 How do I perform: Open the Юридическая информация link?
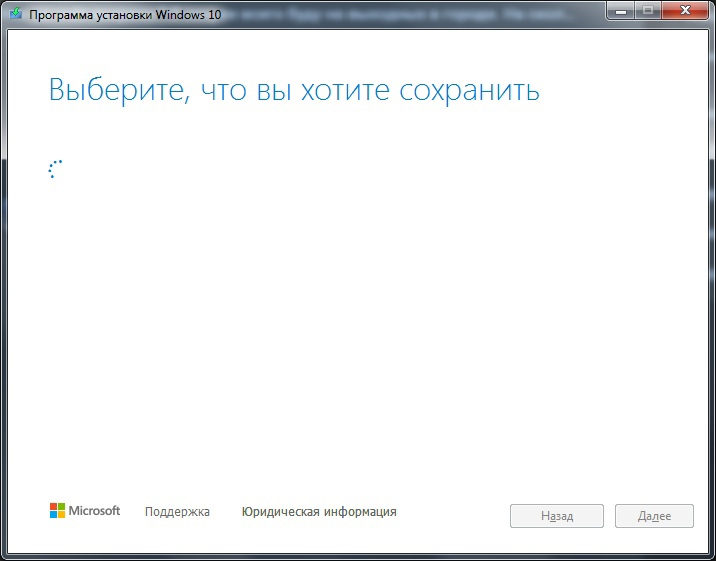pos(319,512)
